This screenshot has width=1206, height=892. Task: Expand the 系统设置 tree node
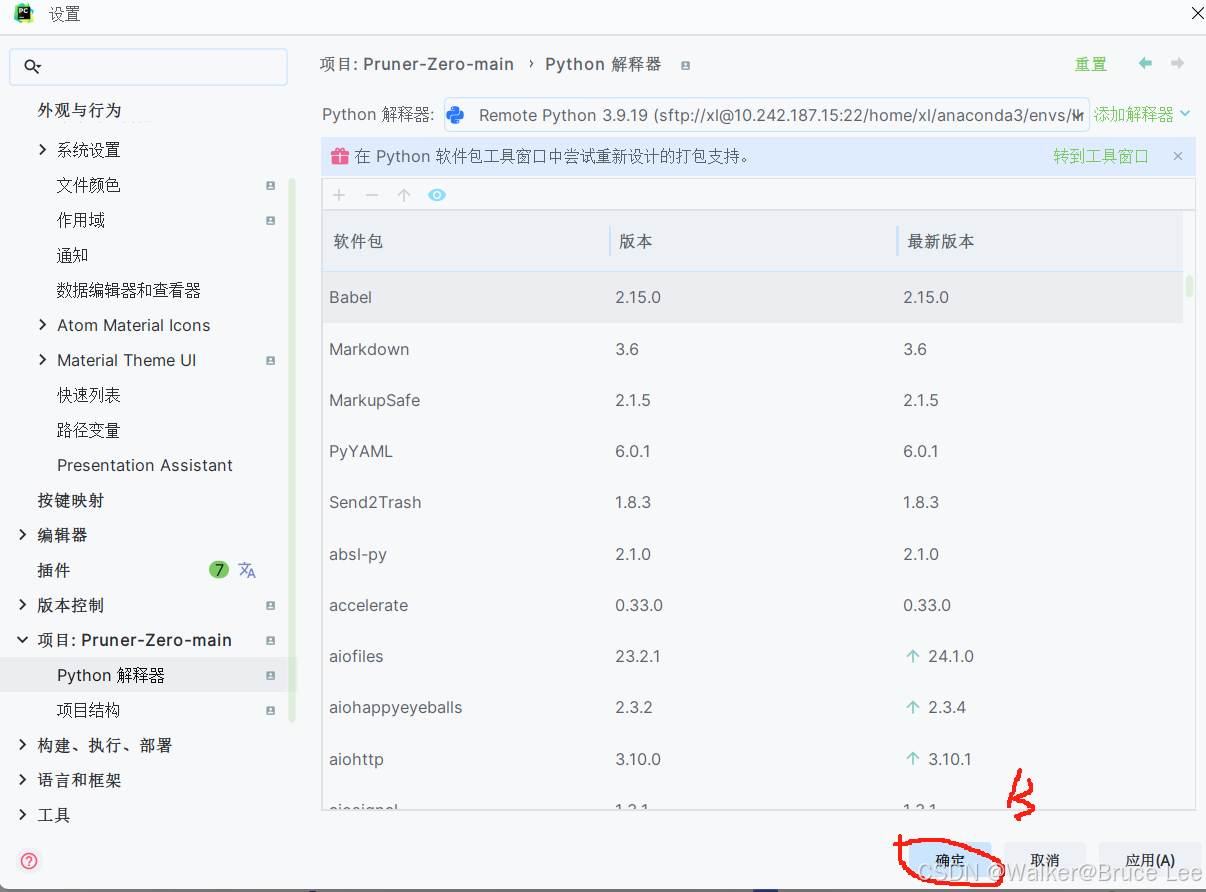click(42, 150)
